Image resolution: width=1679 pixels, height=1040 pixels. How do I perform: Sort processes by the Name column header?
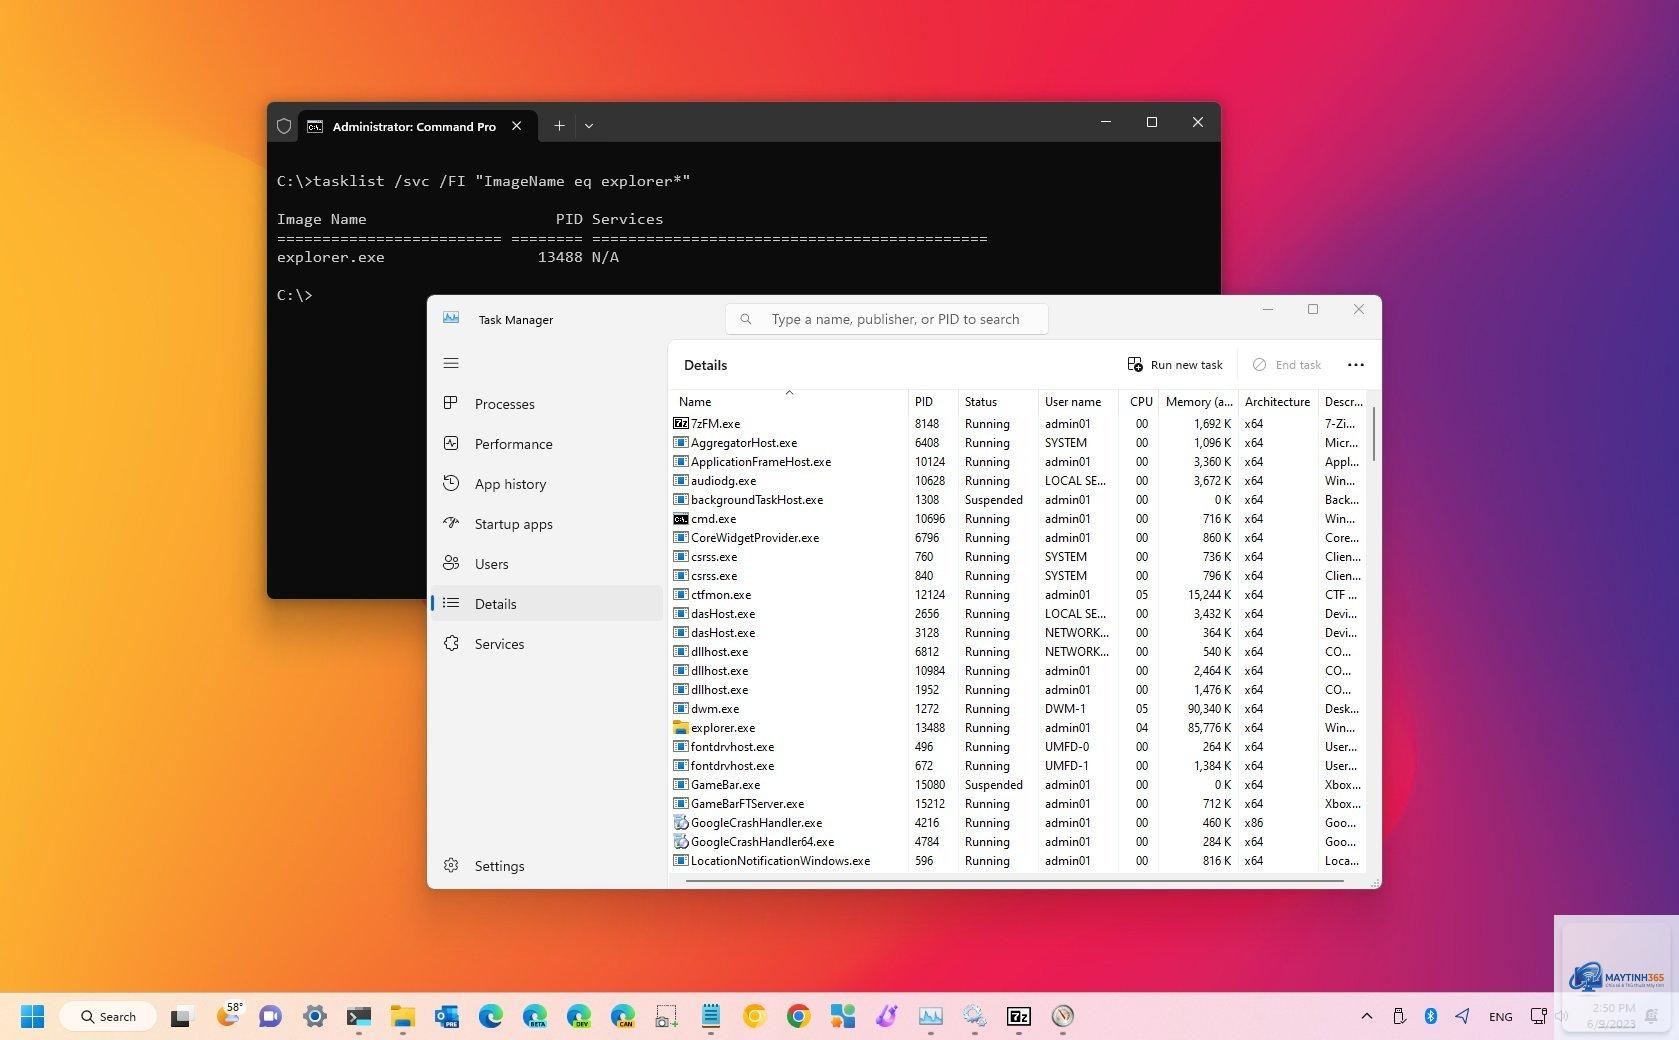click(789, 401)
